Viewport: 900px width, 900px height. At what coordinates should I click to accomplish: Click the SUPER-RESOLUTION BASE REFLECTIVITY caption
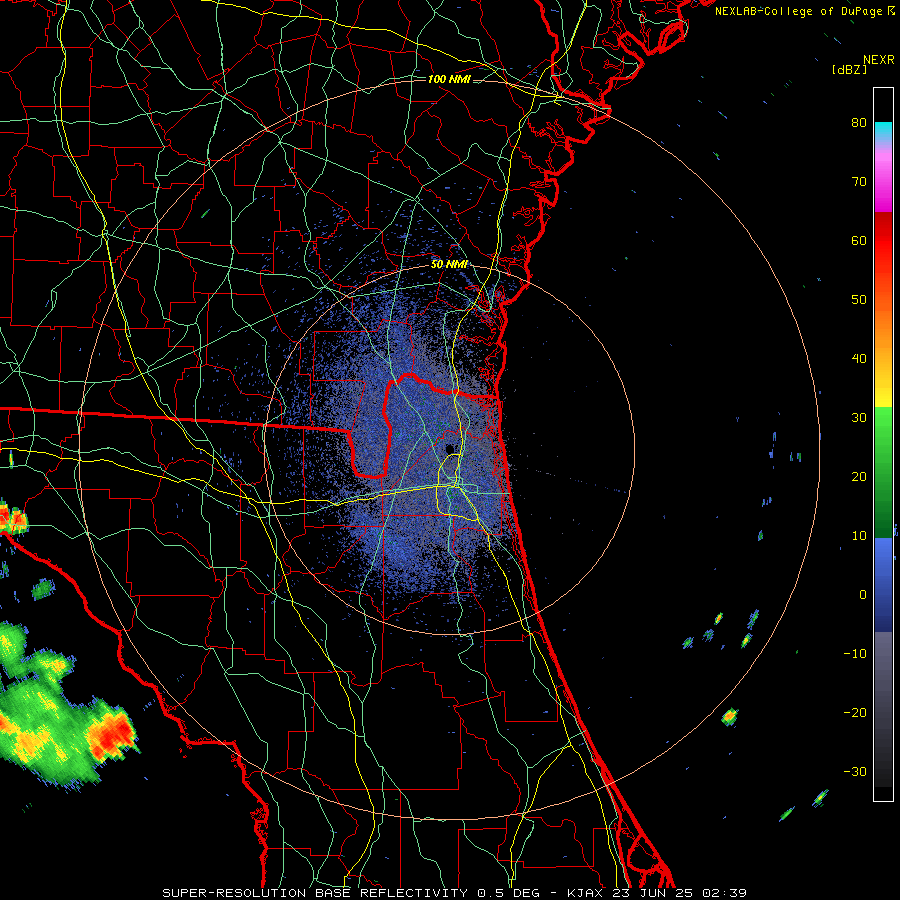coord(314,893)
